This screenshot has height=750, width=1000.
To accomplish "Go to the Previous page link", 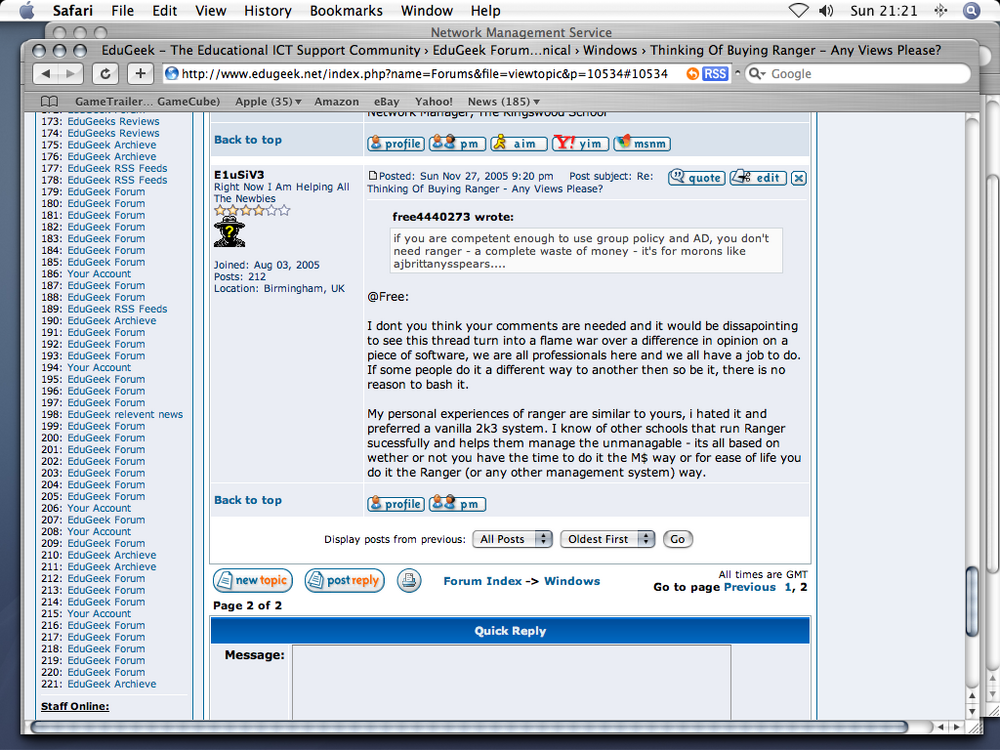I will point(750,587).
